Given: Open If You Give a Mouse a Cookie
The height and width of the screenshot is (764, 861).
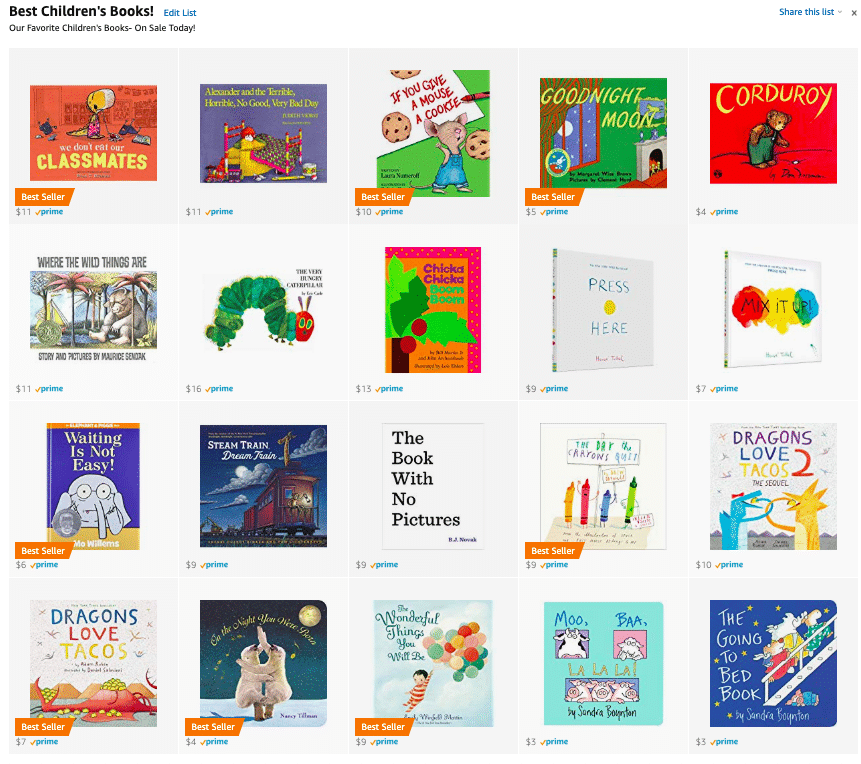Looking at the screenshot, I should point(433,133).
